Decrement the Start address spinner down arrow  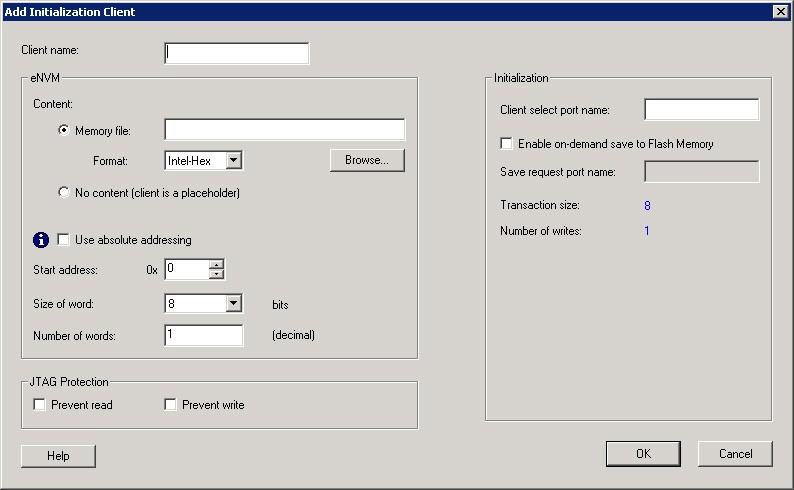point(216,274)
